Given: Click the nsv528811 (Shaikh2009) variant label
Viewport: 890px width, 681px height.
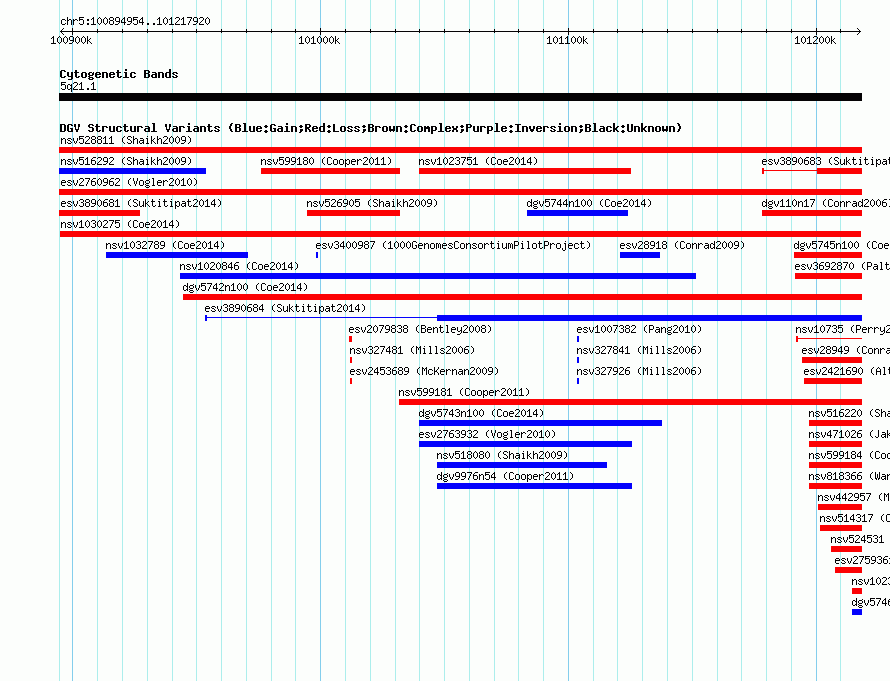Looking at the screenshot, I should pos(126,140).
